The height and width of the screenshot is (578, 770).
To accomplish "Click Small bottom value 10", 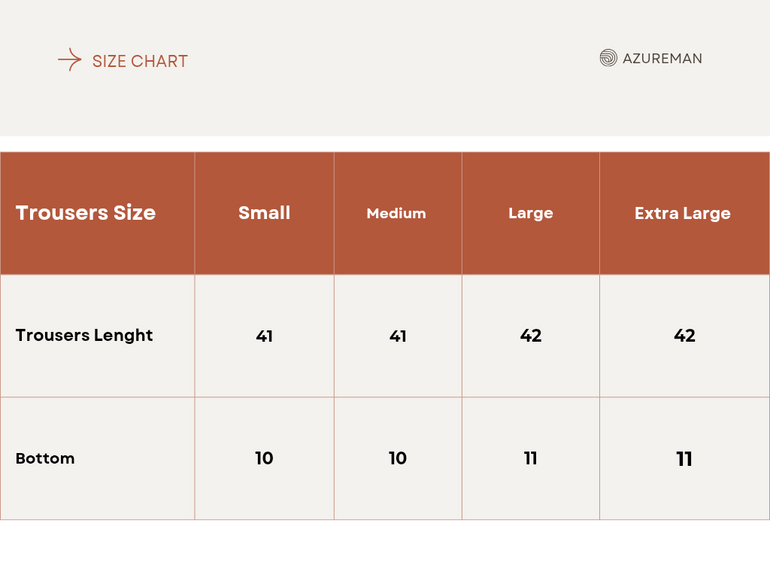I will [x=264, y=458].
